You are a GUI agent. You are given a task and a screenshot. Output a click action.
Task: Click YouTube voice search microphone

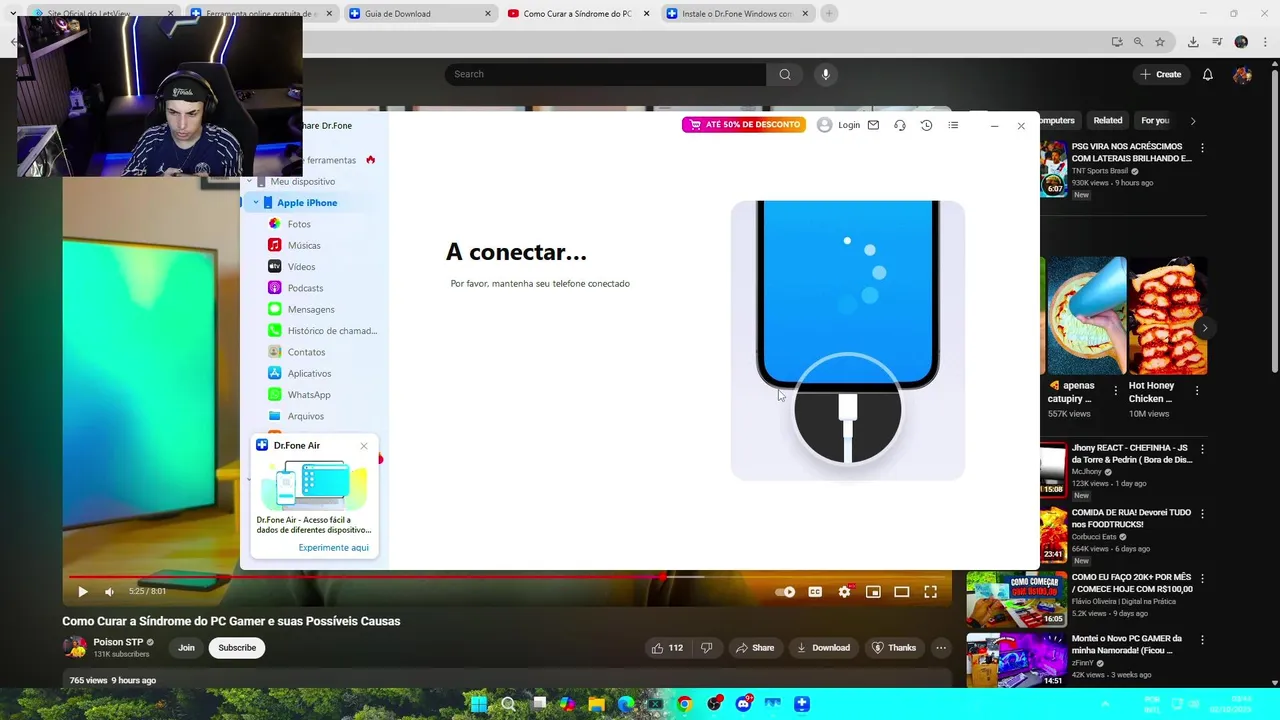tap(825, 74)
